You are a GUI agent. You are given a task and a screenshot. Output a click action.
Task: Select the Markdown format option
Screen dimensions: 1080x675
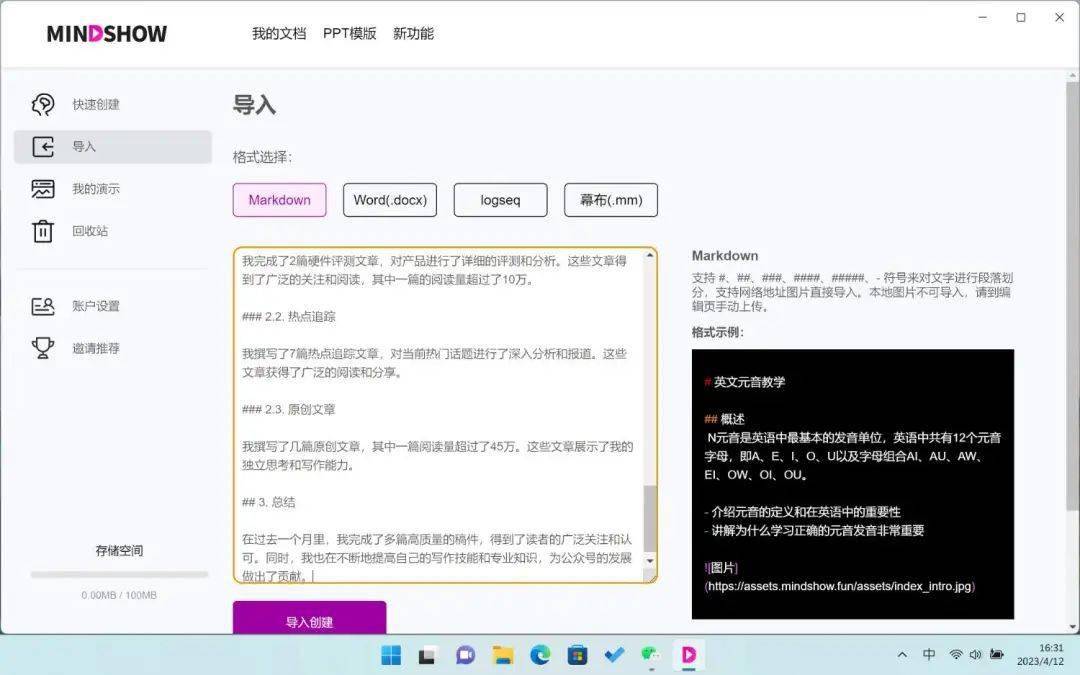(x=280, y=200)
